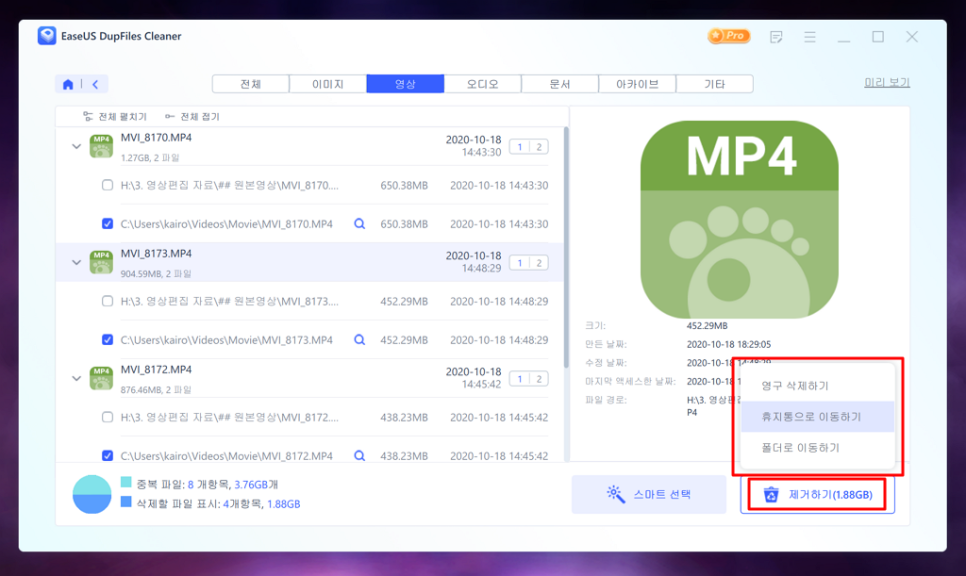Screen dimensions: 966x576
Task: Collapse the MVI_8172.MP4 group
Action: pyautogui.click(x=76, y=378)
